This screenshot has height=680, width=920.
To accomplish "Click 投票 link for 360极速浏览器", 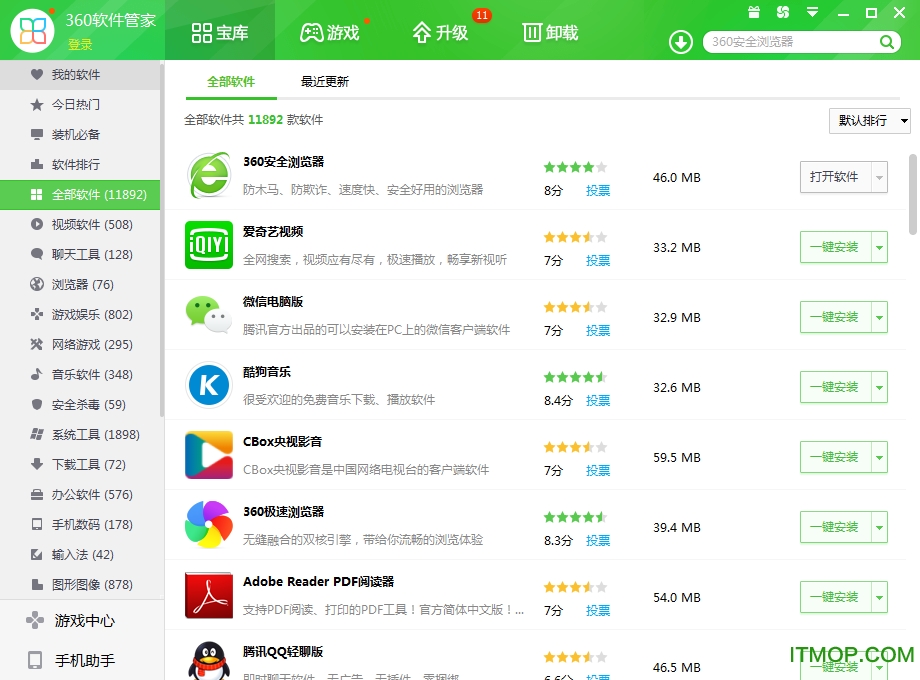I will click(x=598, y=540).
